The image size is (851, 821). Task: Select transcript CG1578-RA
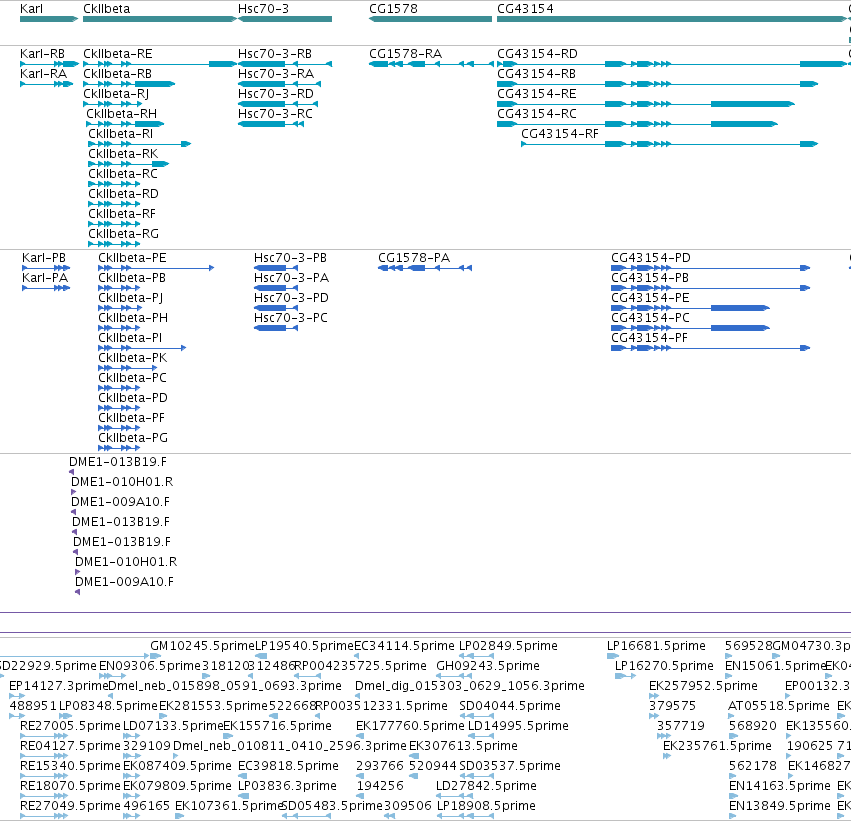405,54
